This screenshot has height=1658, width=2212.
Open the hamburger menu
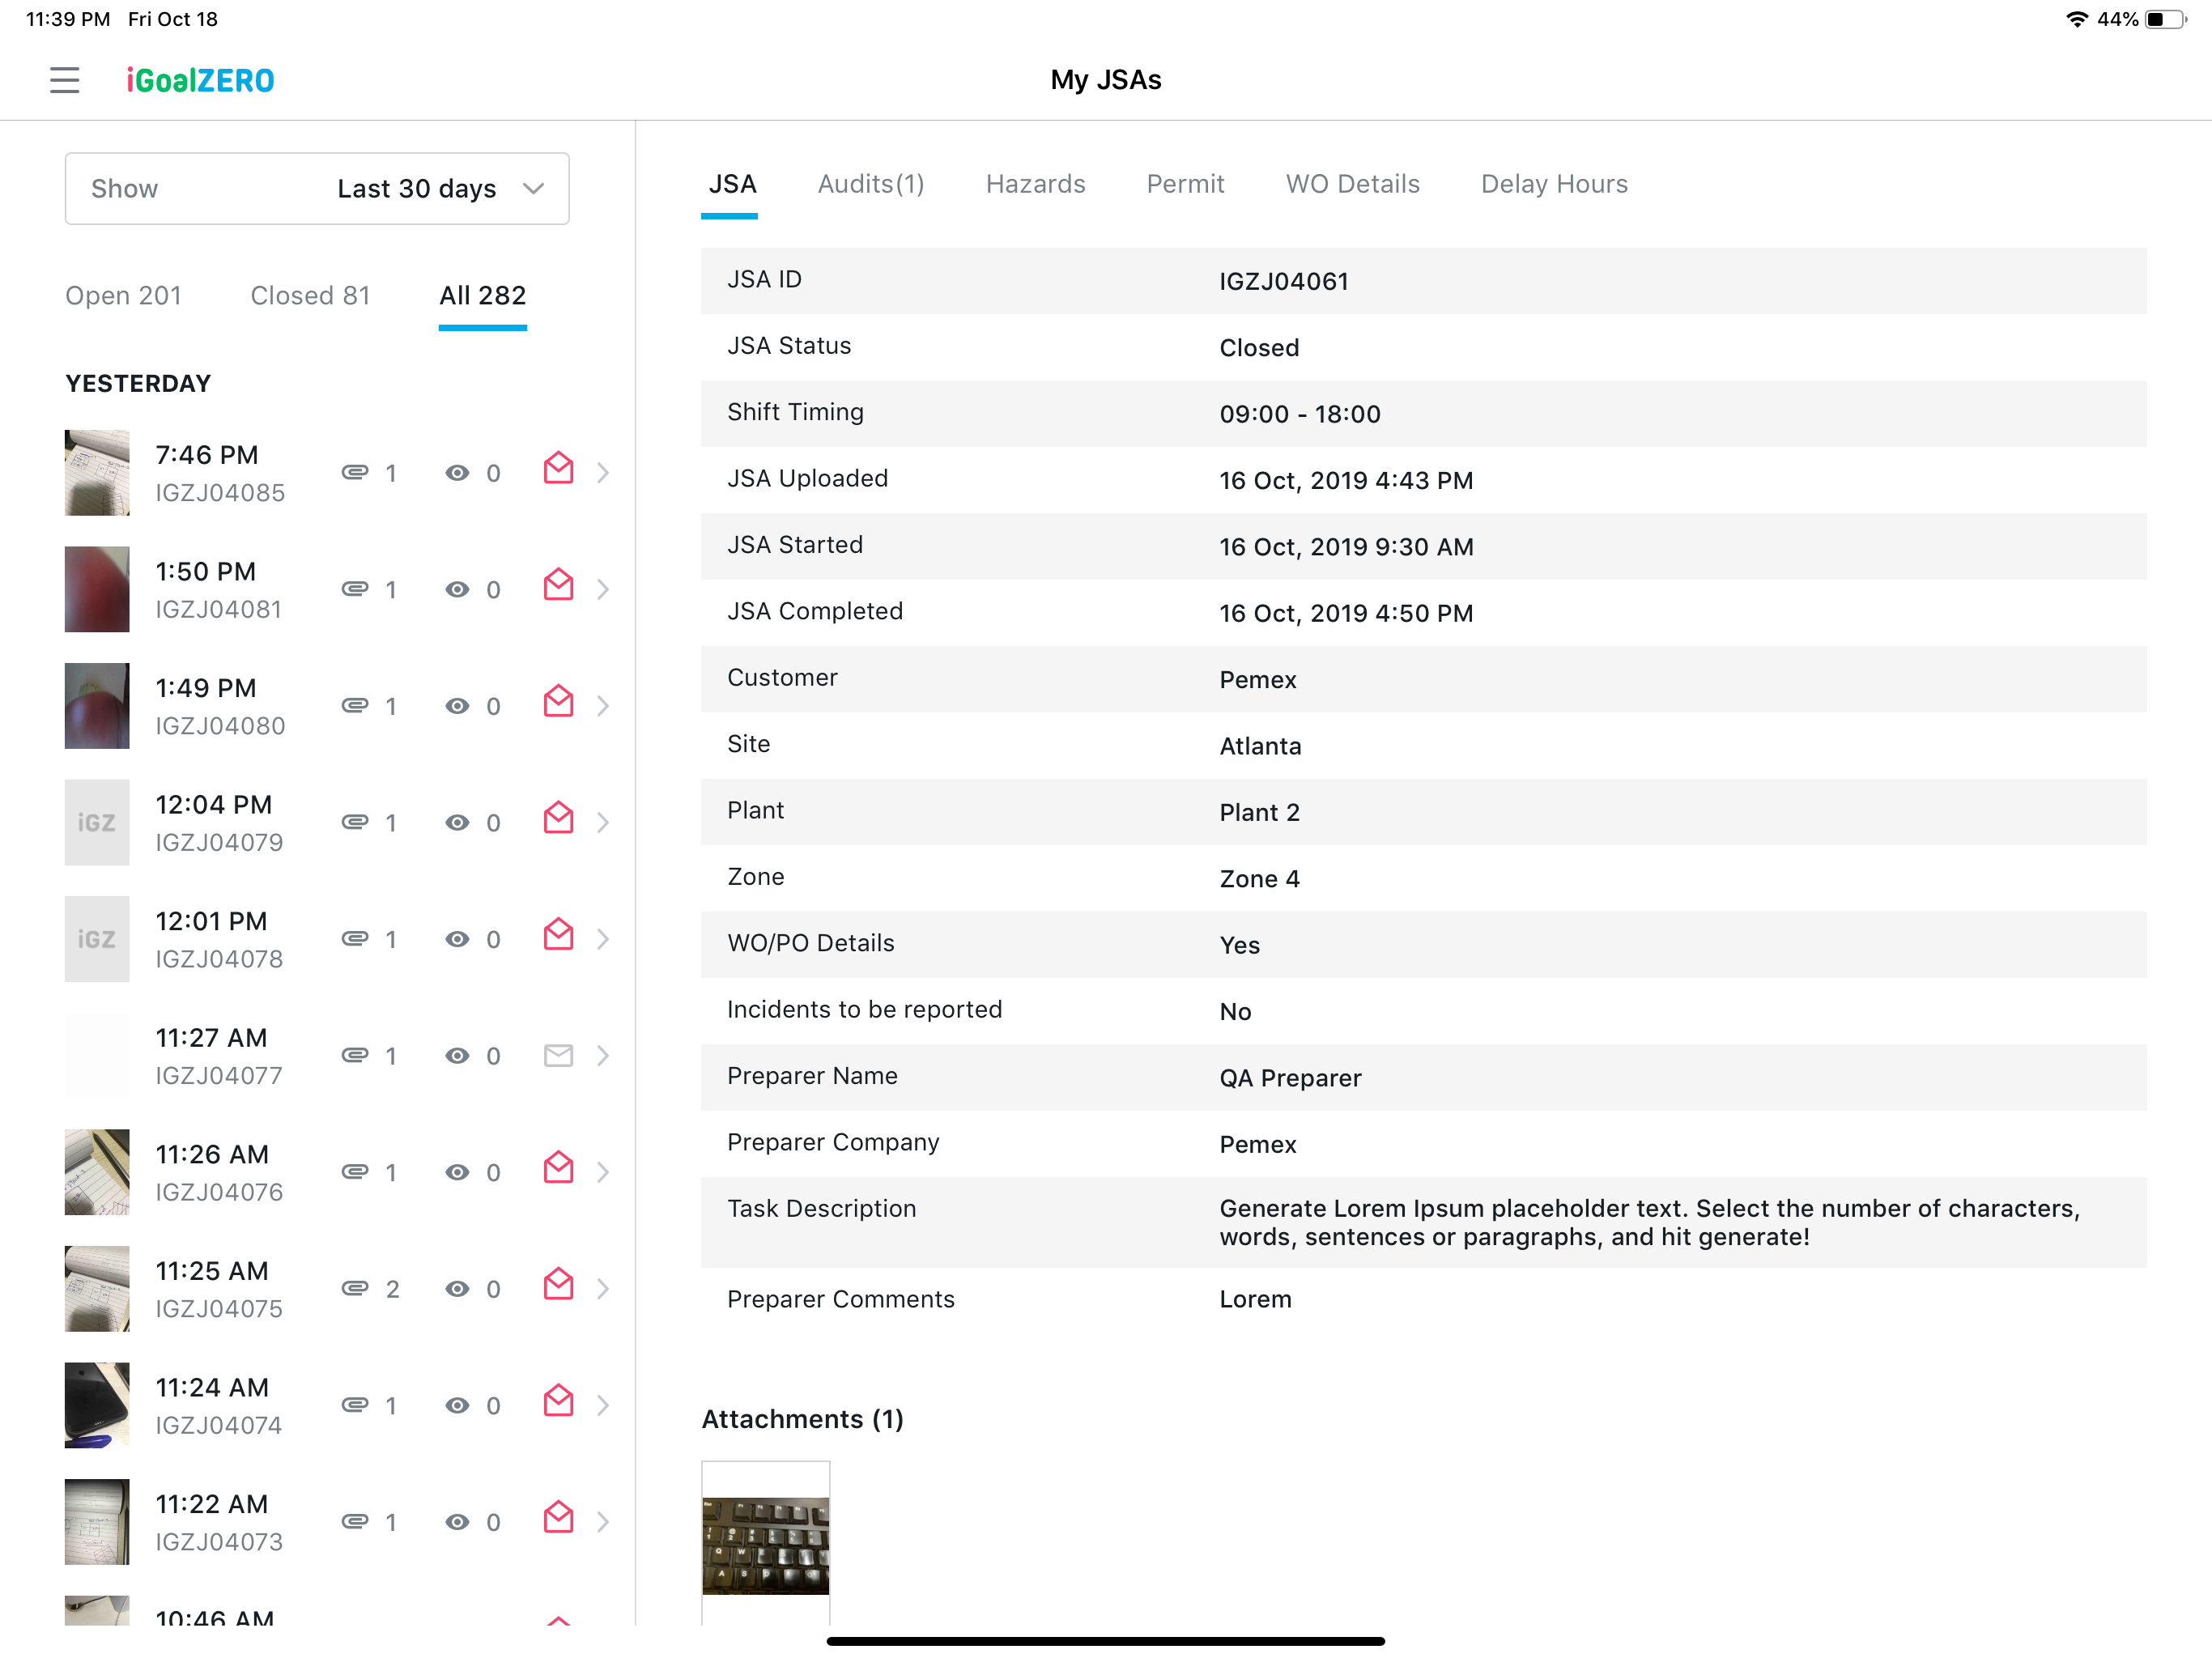(64, 80)
